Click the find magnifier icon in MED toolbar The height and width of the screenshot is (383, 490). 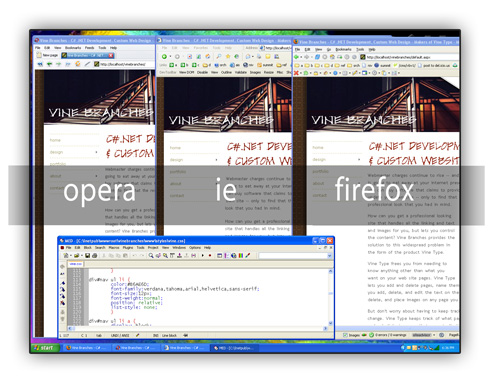click(151, 256)
